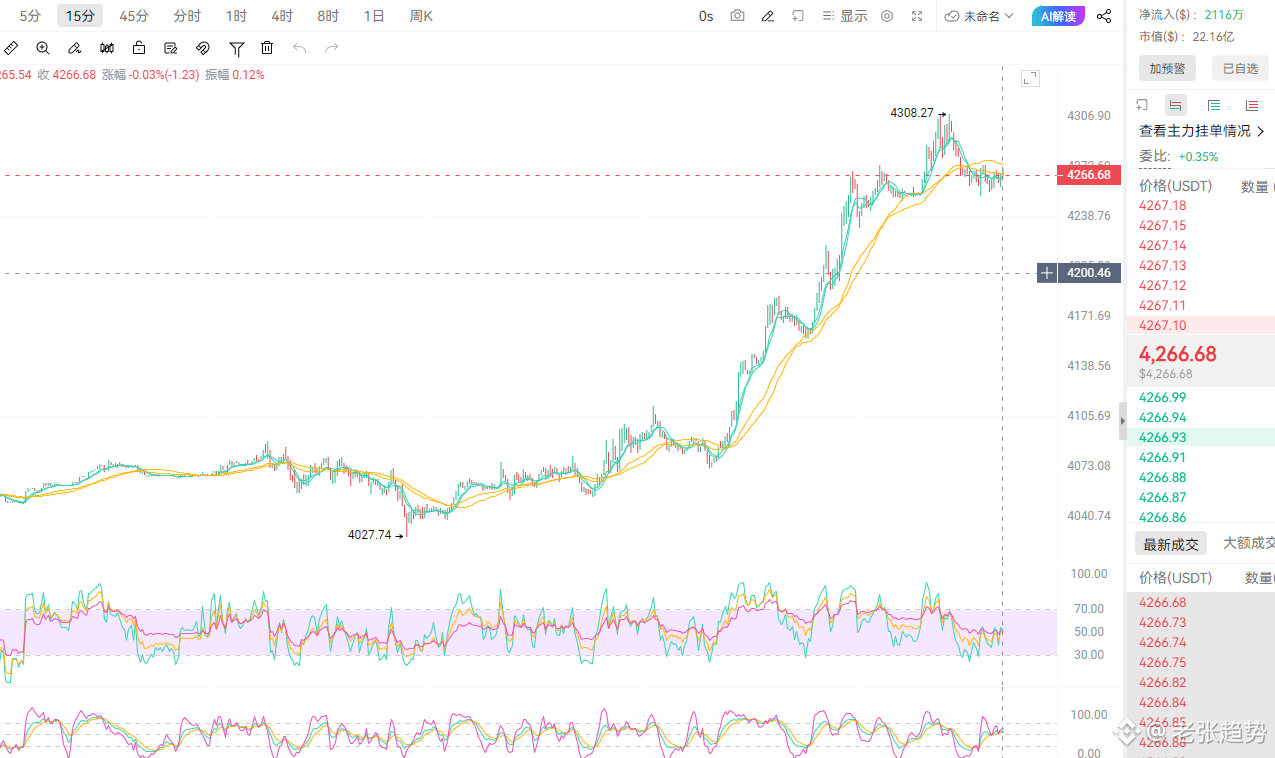Select combined buy/sell order book view
The image size is (1275, 758).
[1176, 105]
